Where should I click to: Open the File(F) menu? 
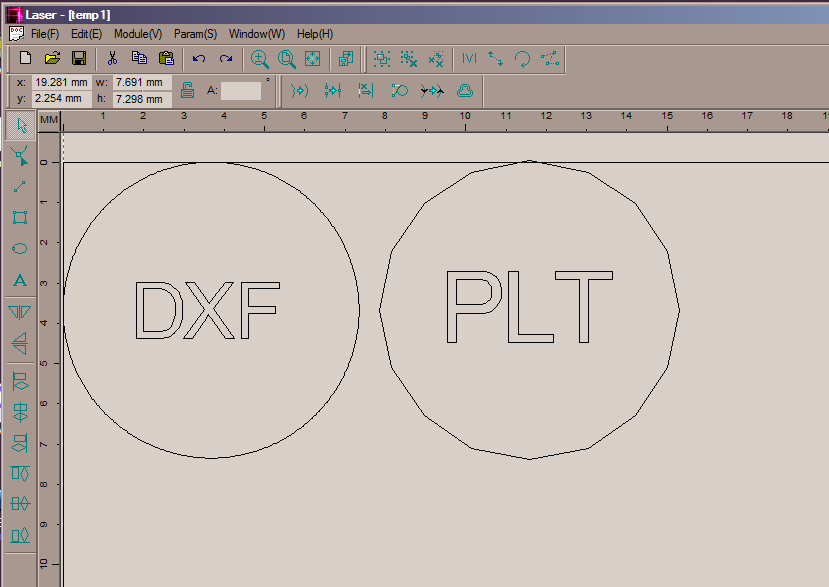(45, 34)
